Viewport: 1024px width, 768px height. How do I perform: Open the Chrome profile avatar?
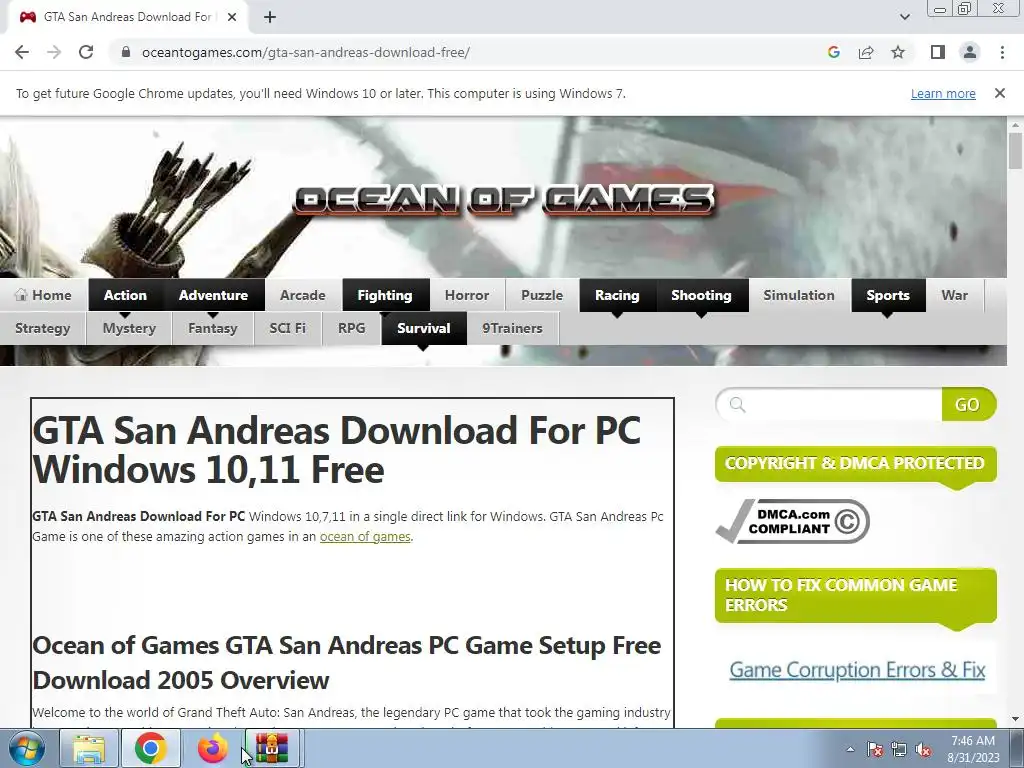(x=970, y=52)
